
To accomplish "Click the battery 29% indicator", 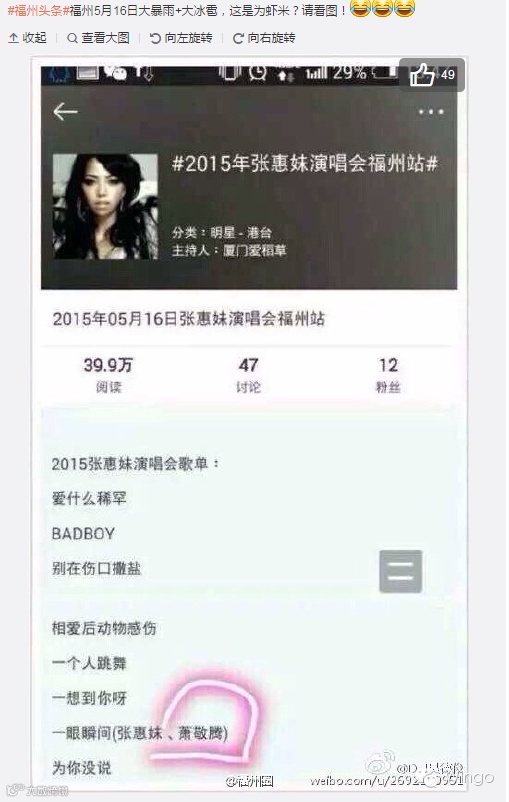I will click(364, 73).
